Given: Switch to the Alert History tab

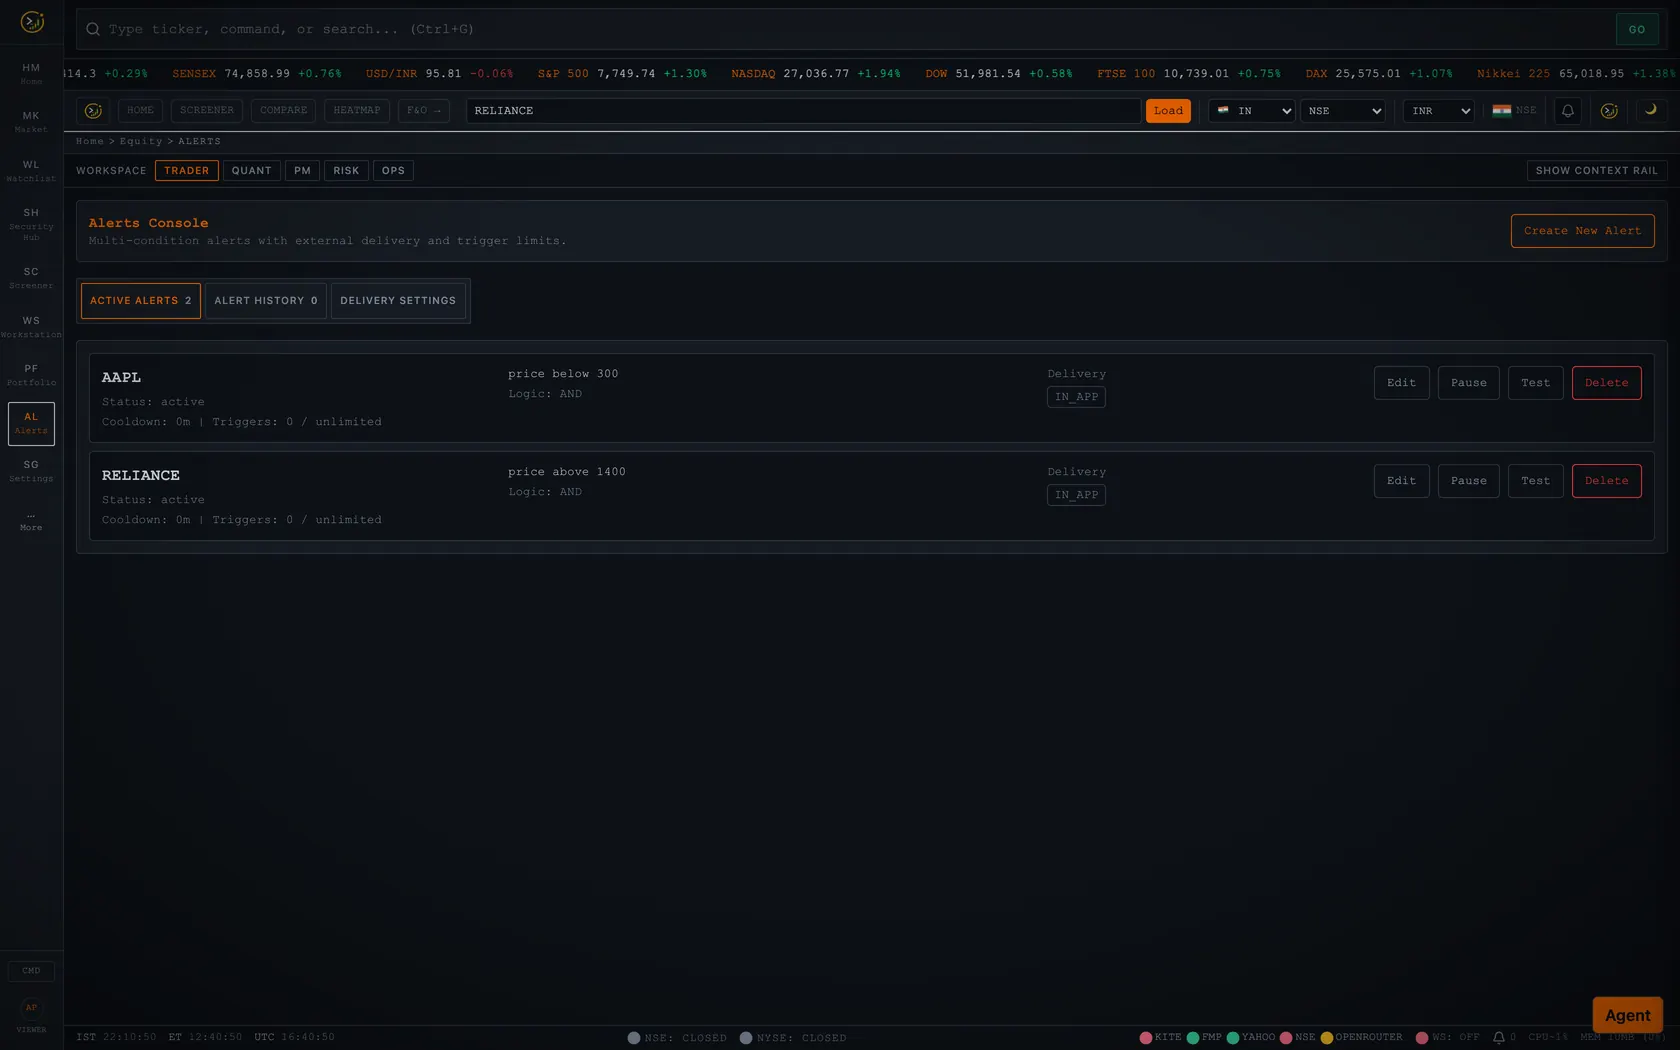Looking at the screenshot, I should (x=266, y=301).
